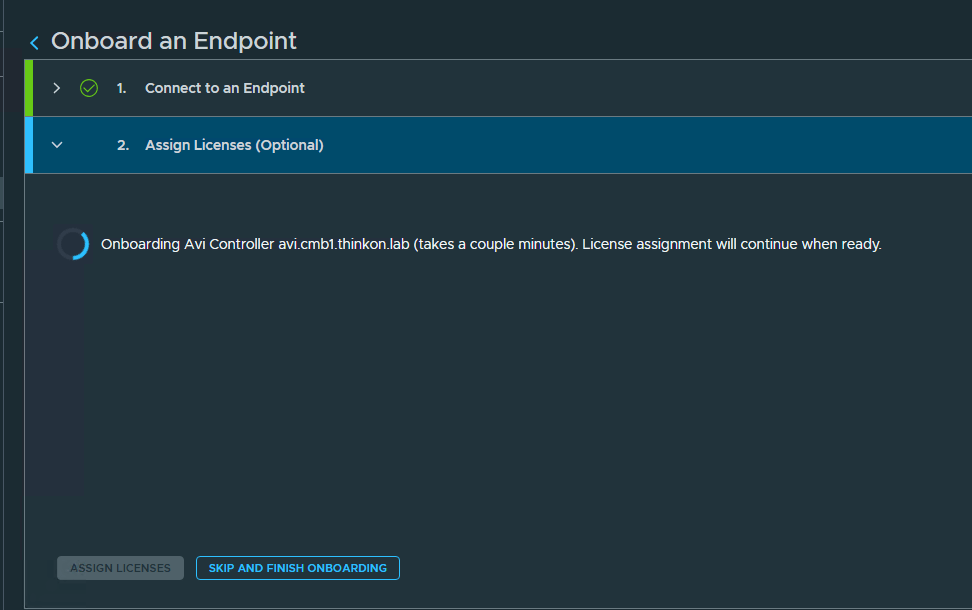Click the disabled Assign Licenses button
Screen dimensions: 972x610
click(120, 568)
